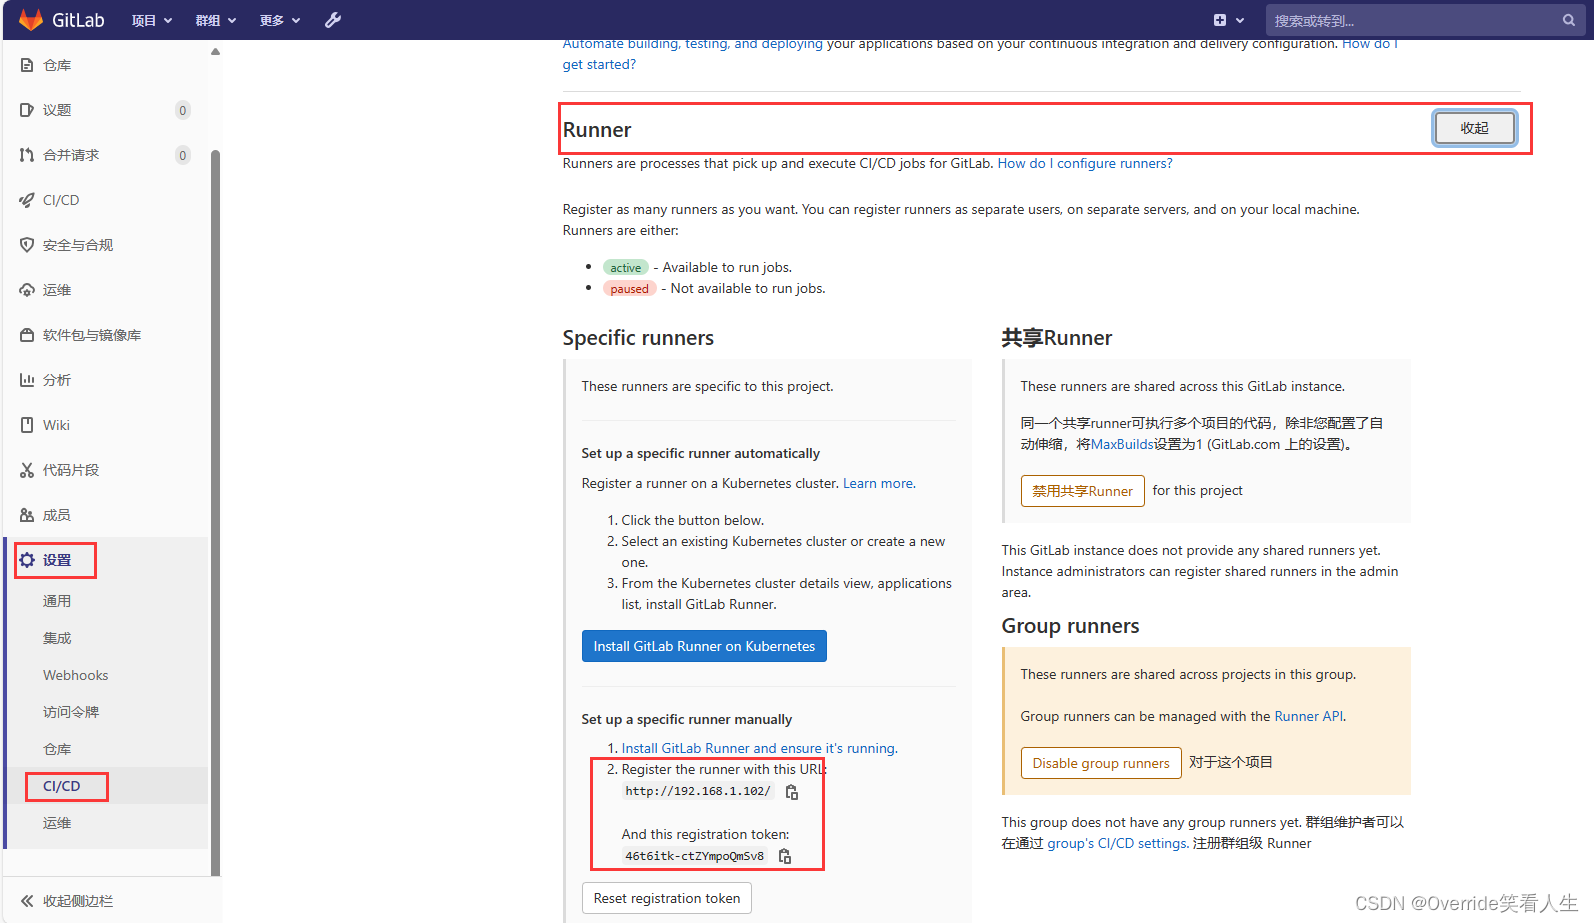Click the active status badge
The image size is (1594, 923).
pyautogui.click(x=626, y=267)
